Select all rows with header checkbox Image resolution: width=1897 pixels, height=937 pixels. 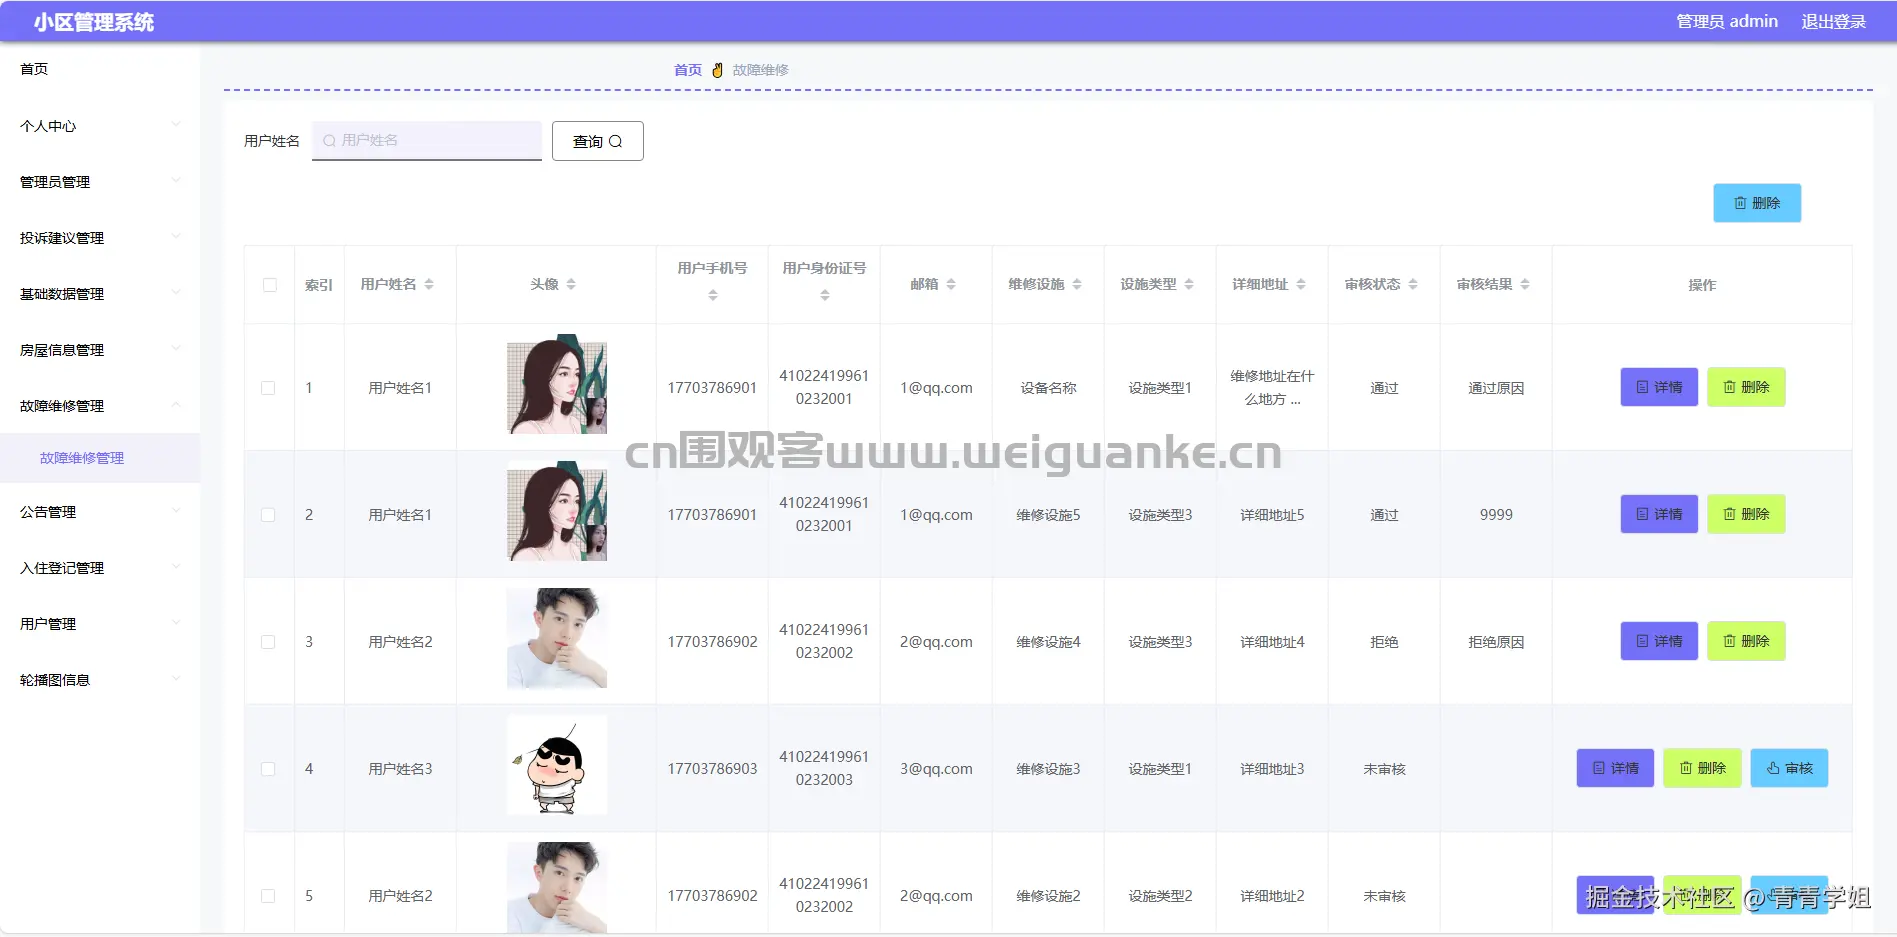coord(270,285)
